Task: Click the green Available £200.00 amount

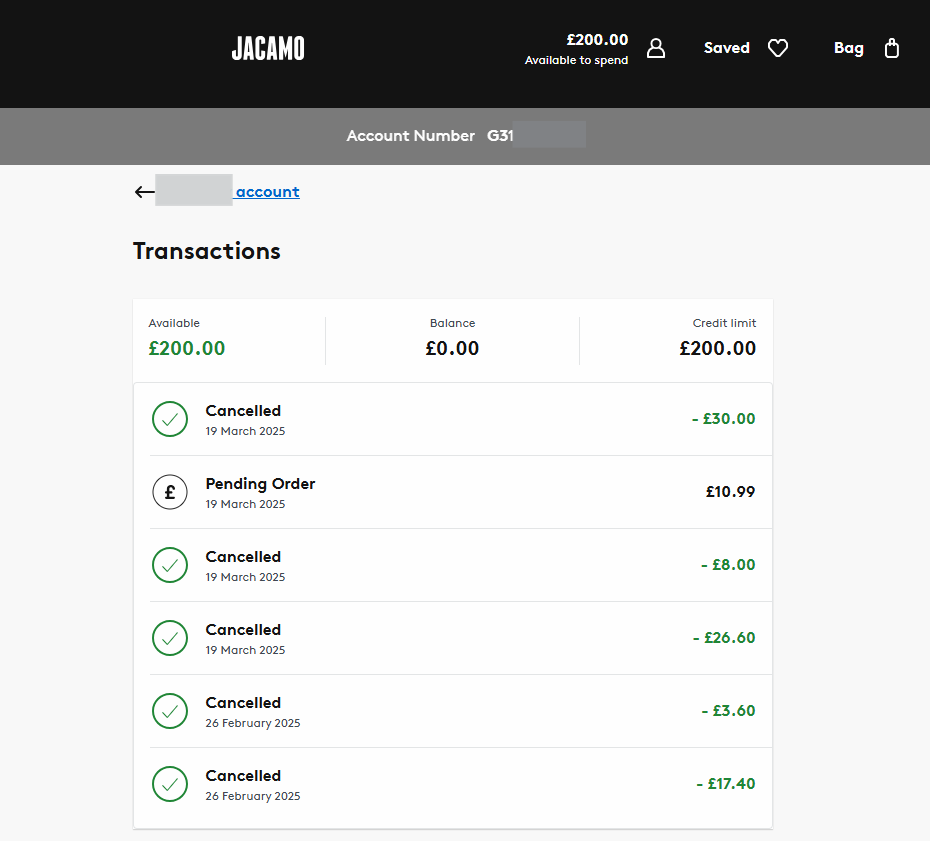Action: (x=187, y=348)
